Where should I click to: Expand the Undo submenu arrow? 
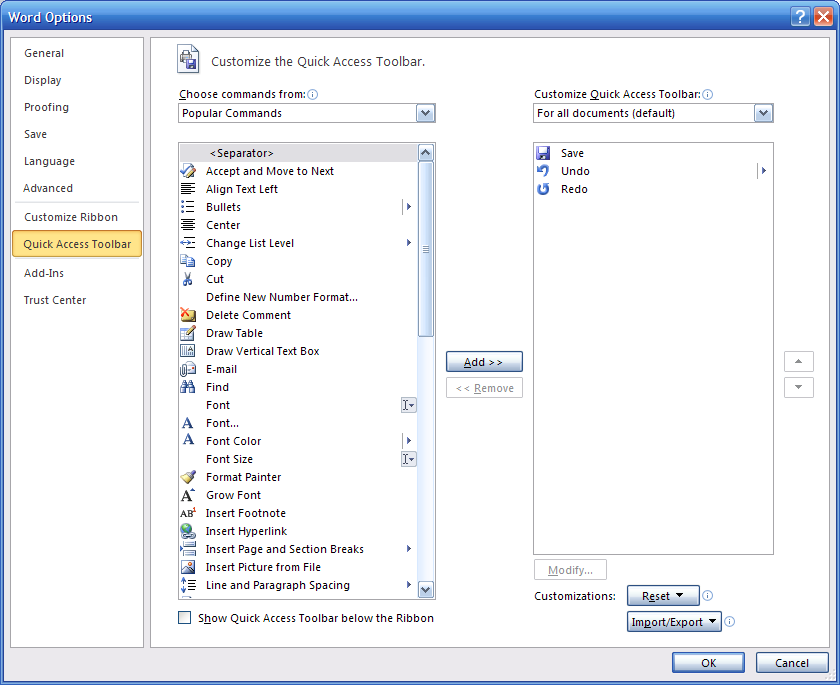(x=764, y=171)
